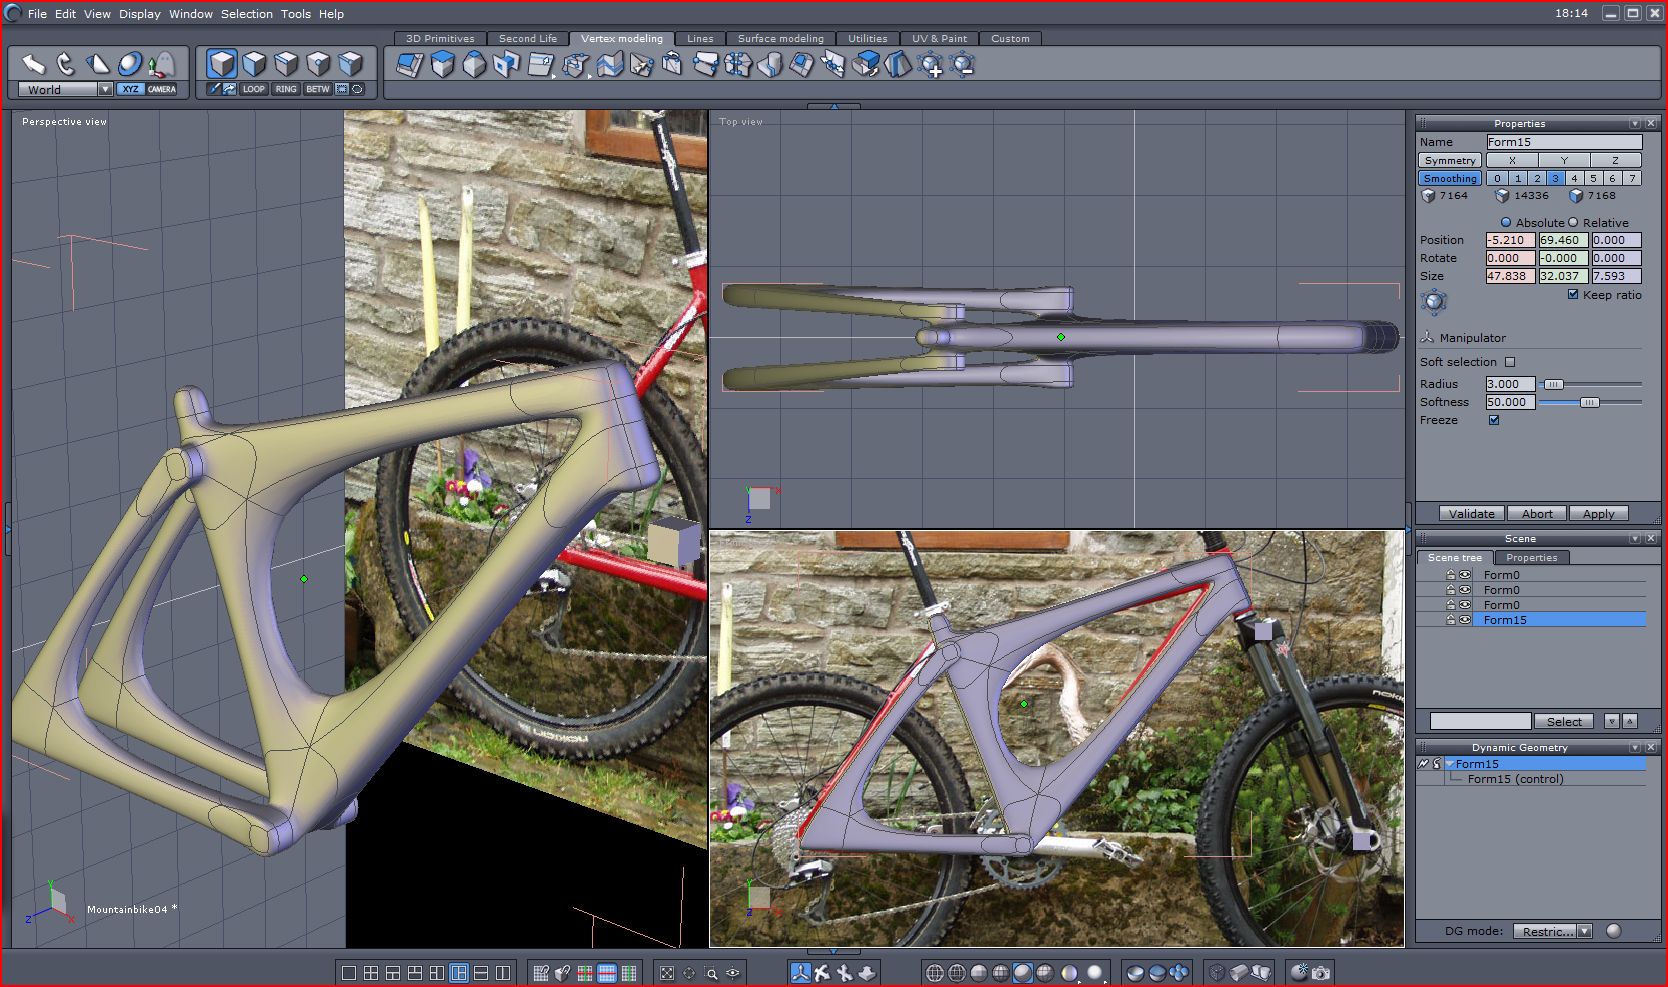The image size is (1668, 987).
Task: Select the highlighted smooth-shaded sphere display mode
Action: (1022, 973)
